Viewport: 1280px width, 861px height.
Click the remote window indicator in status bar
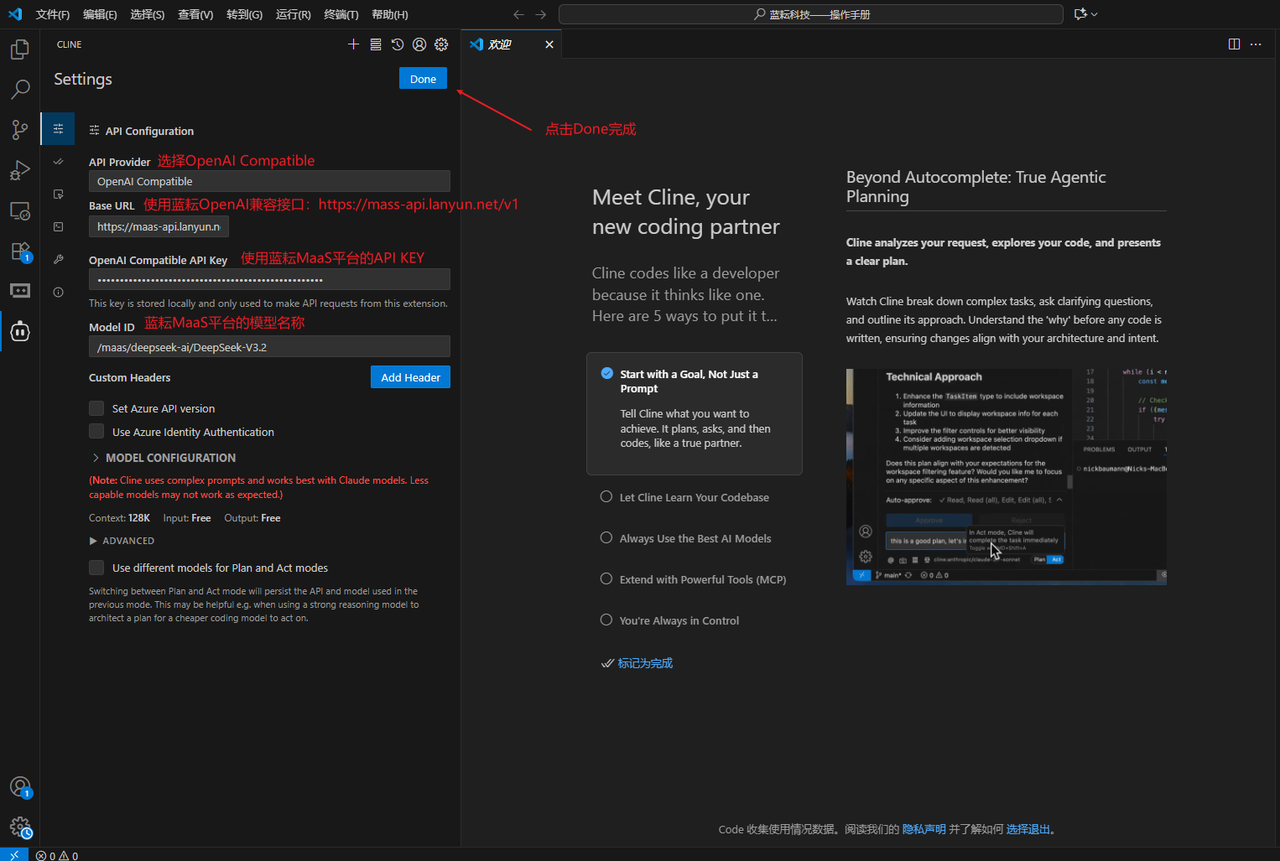[14, 855]
